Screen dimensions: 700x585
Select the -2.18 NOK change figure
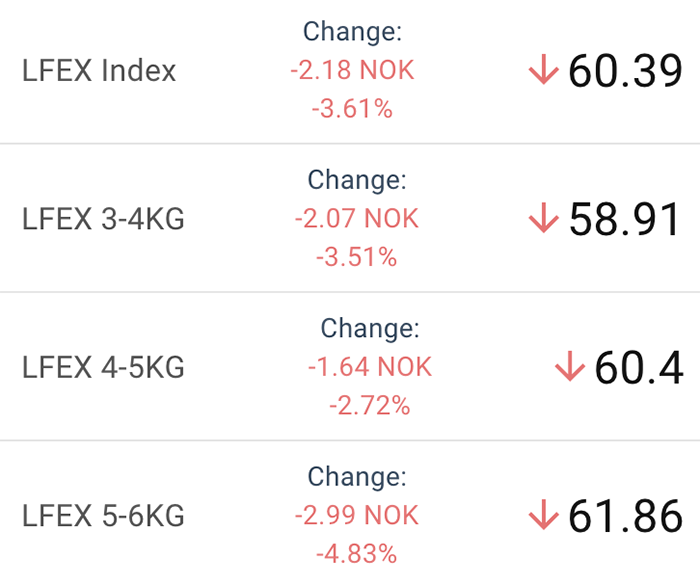352,70
